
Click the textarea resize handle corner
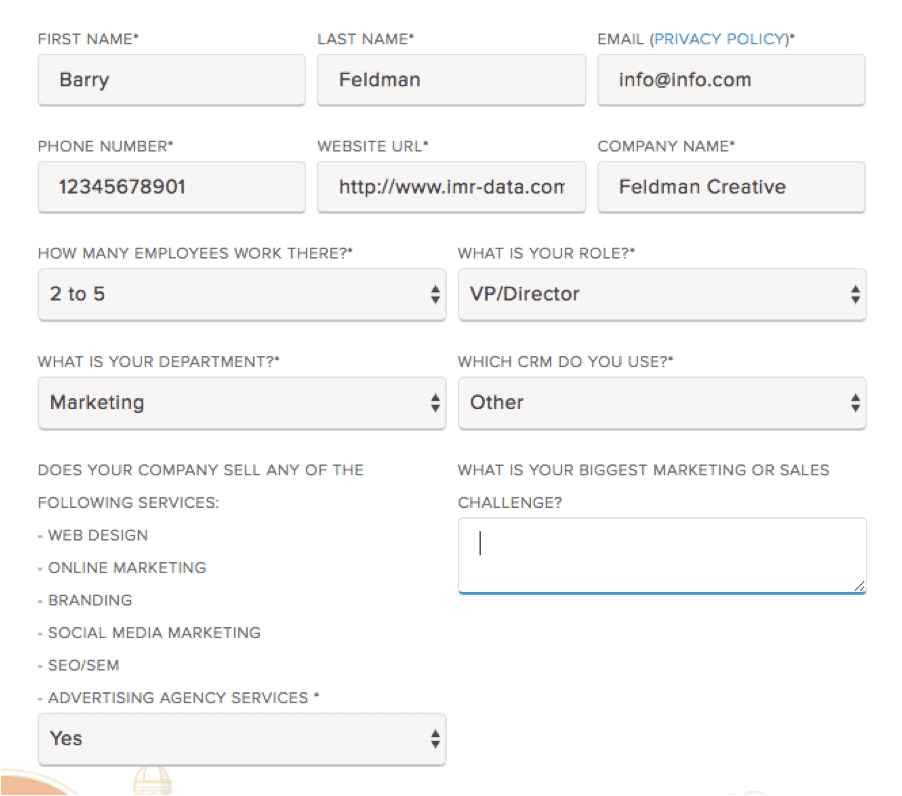point(859,586)
